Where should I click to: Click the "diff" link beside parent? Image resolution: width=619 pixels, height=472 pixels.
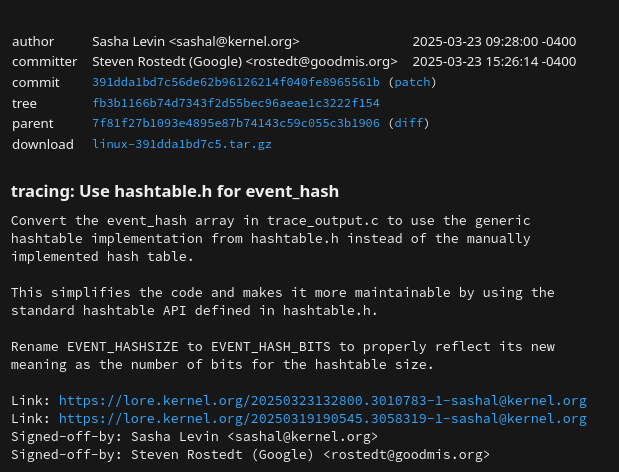tap(408, 124)
